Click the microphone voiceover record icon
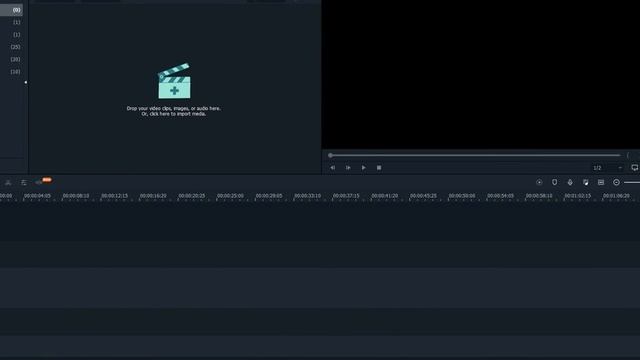The height and width of the screenshot is (360, 640). [570, 182]
